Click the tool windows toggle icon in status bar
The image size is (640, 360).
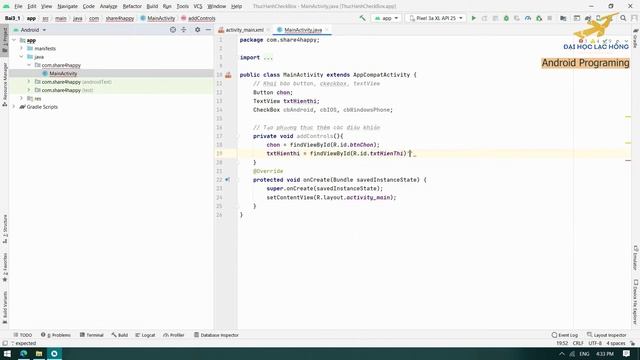point(5,343)
